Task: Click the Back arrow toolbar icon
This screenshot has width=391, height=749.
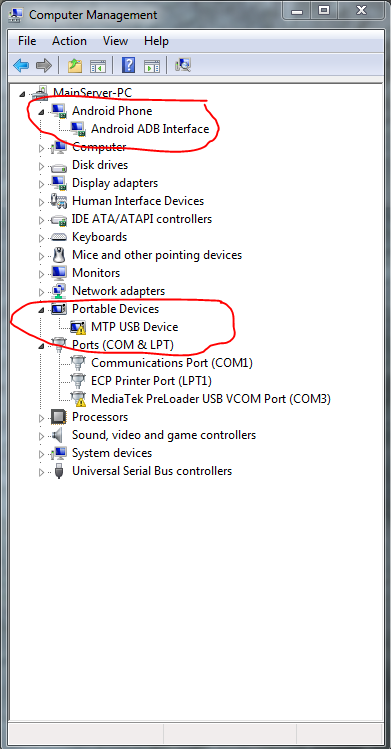Action: click(21, 65)
